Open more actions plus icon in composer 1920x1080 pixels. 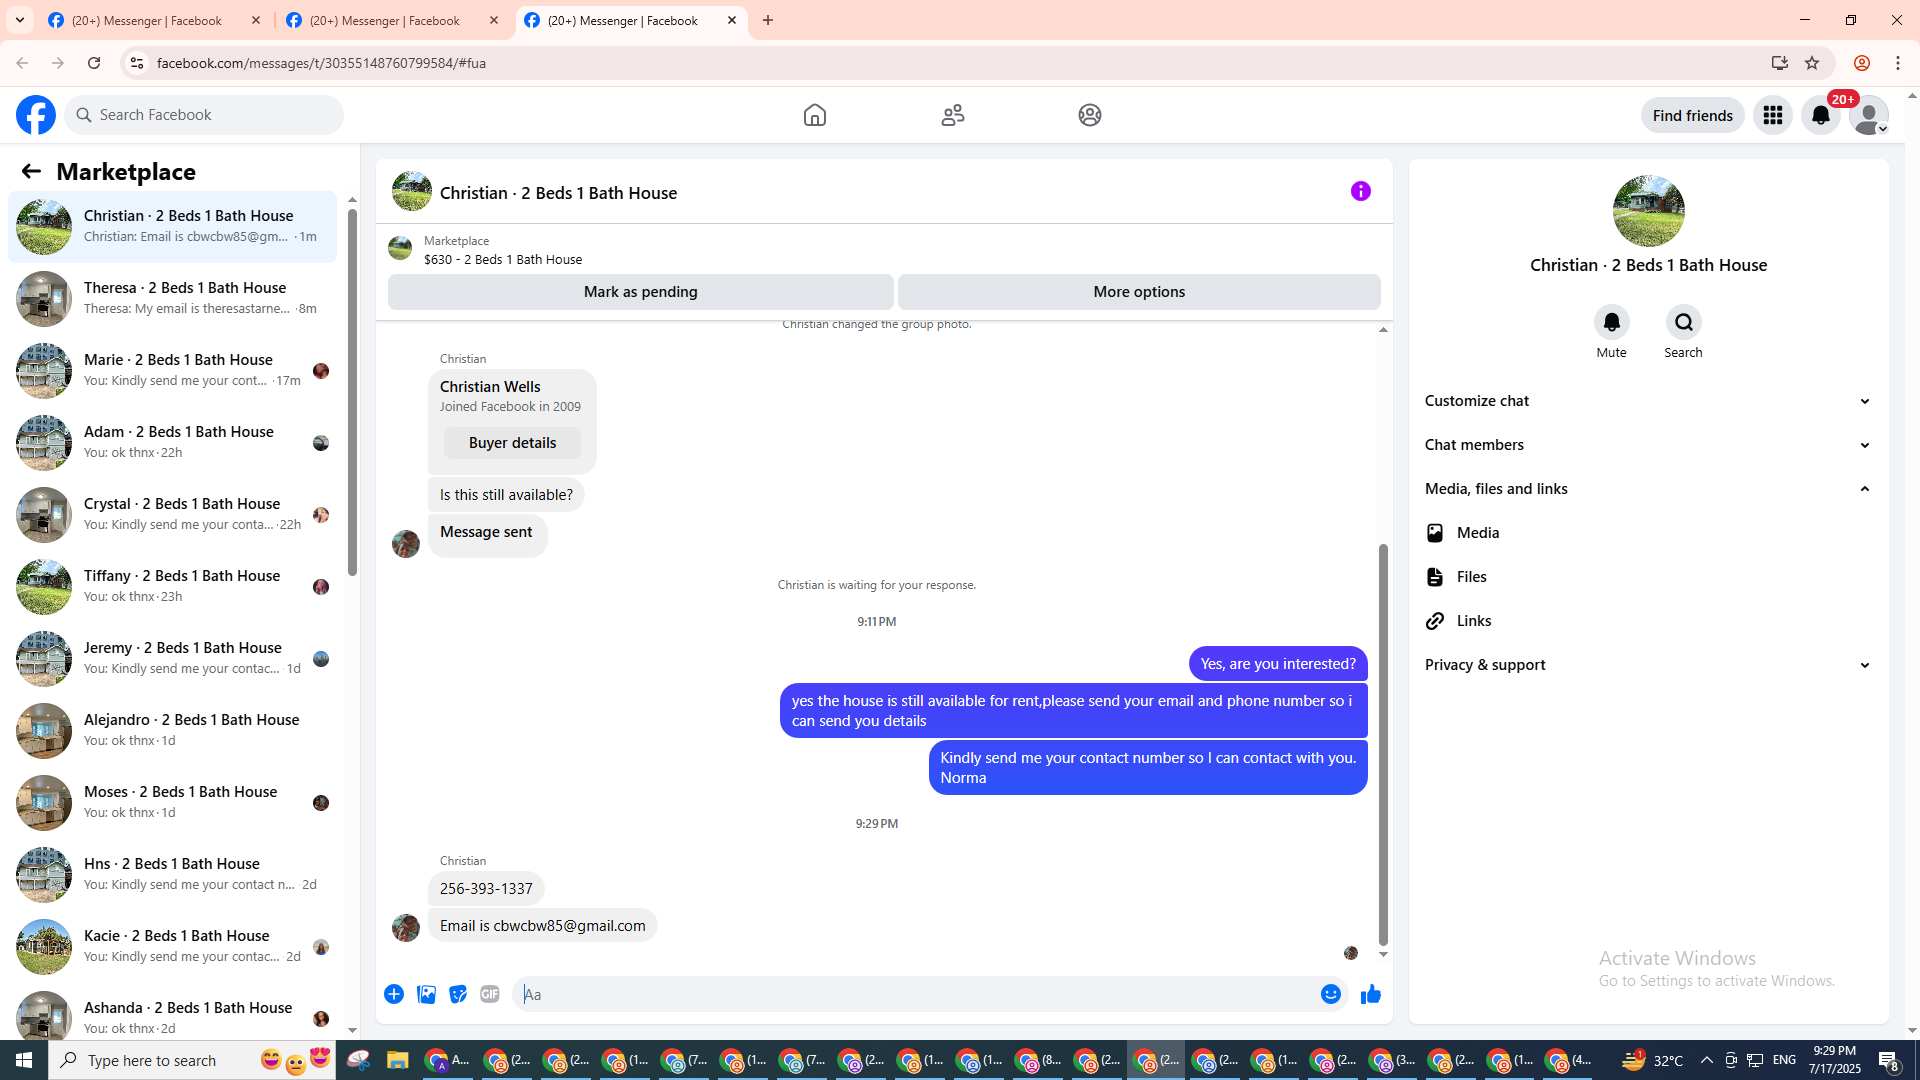[394, 994]
